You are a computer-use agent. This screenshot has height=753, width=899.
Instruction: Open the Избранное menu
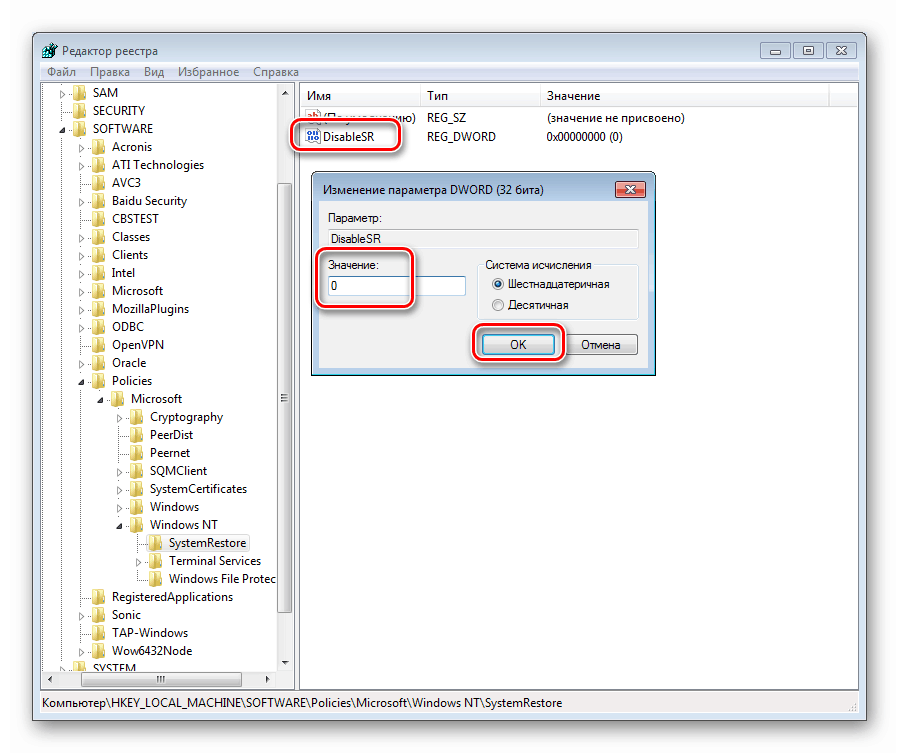(208, 72)
